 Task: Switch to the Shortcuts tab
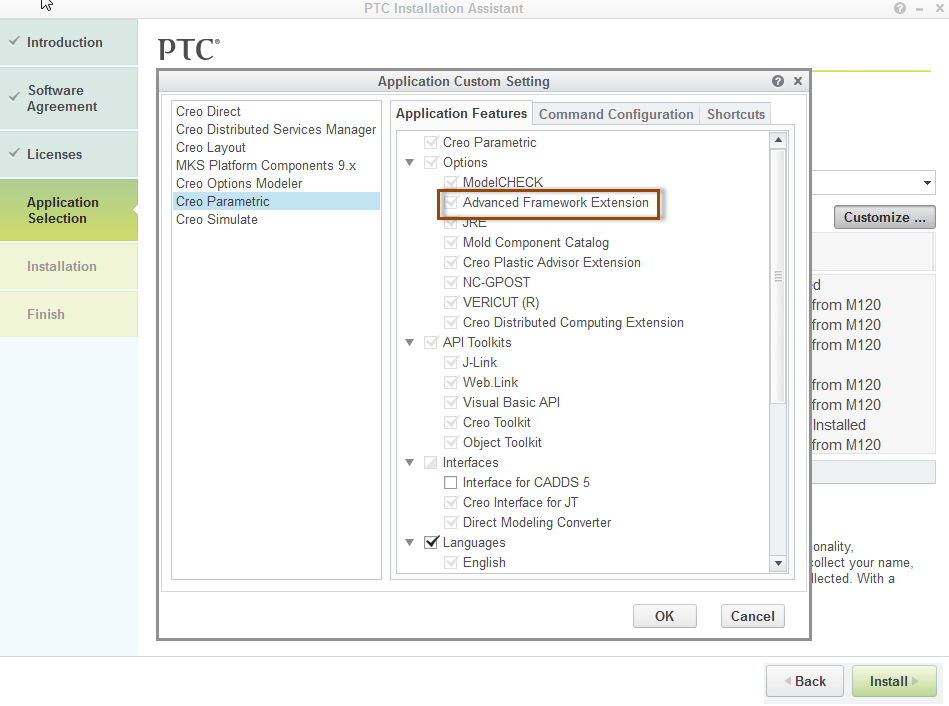click(736, 114)
